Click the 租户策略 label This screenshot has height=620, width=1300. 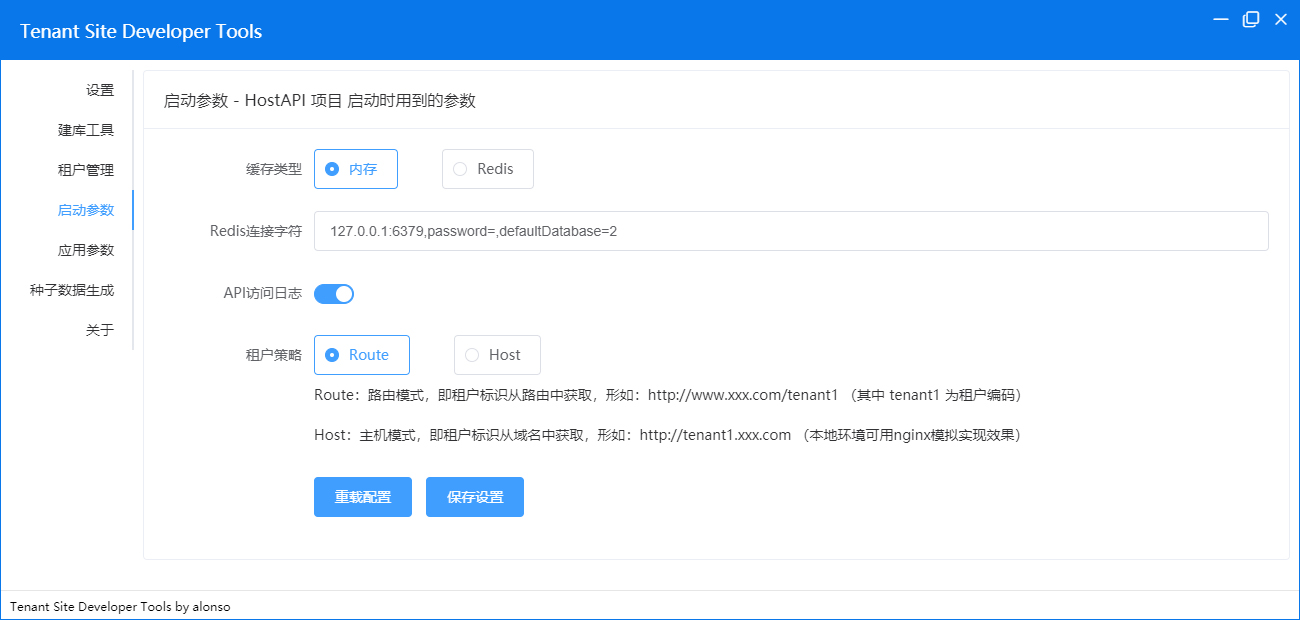click(x=274, y=355)
